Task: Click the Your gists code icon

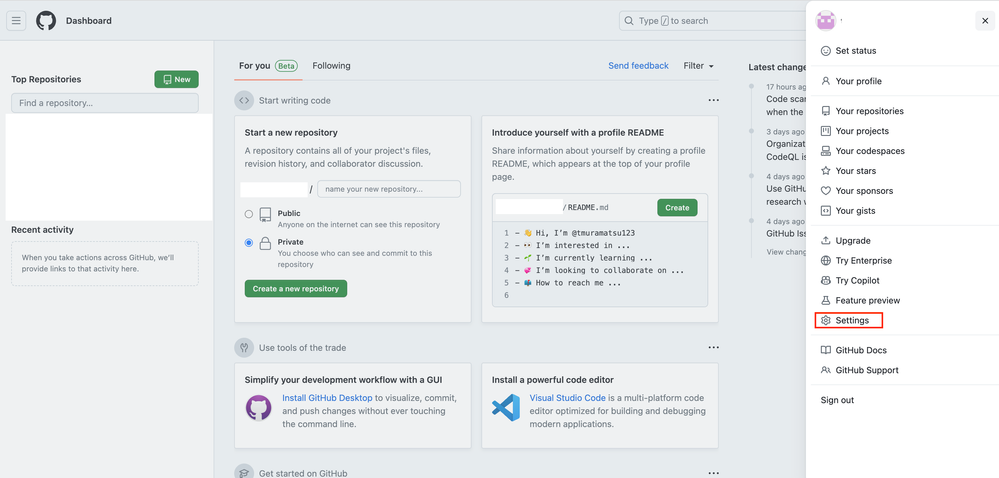Action: (826, 211)
